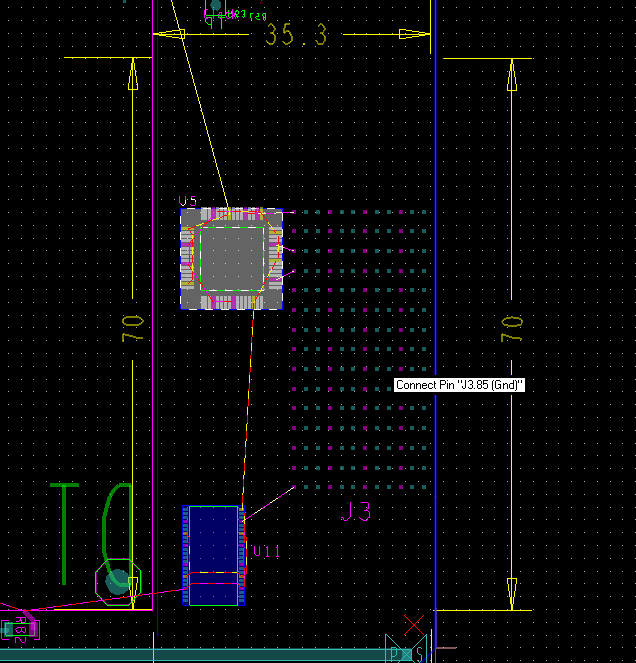Screen dimensions: 636x663
Task: Click the J3 connector designator label
Action: (x=356, y=512)
